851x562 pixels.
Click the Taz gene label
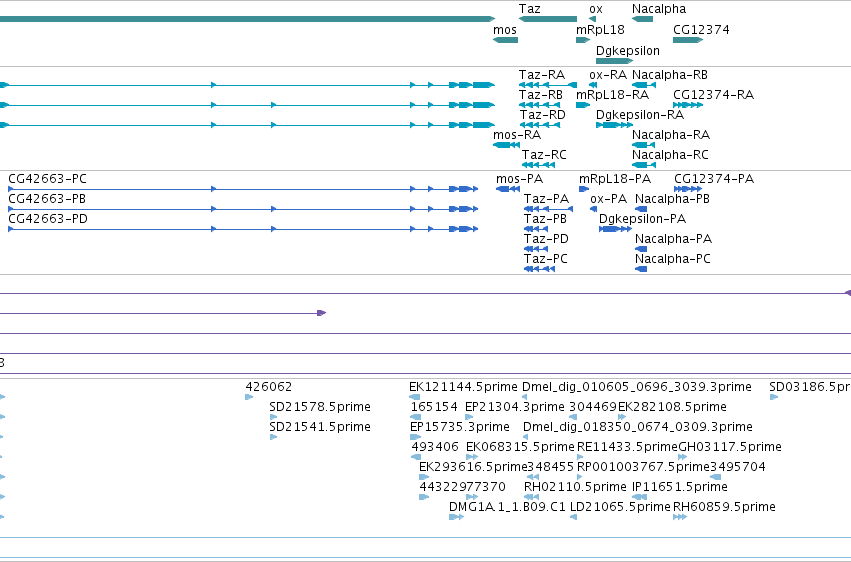529,9
